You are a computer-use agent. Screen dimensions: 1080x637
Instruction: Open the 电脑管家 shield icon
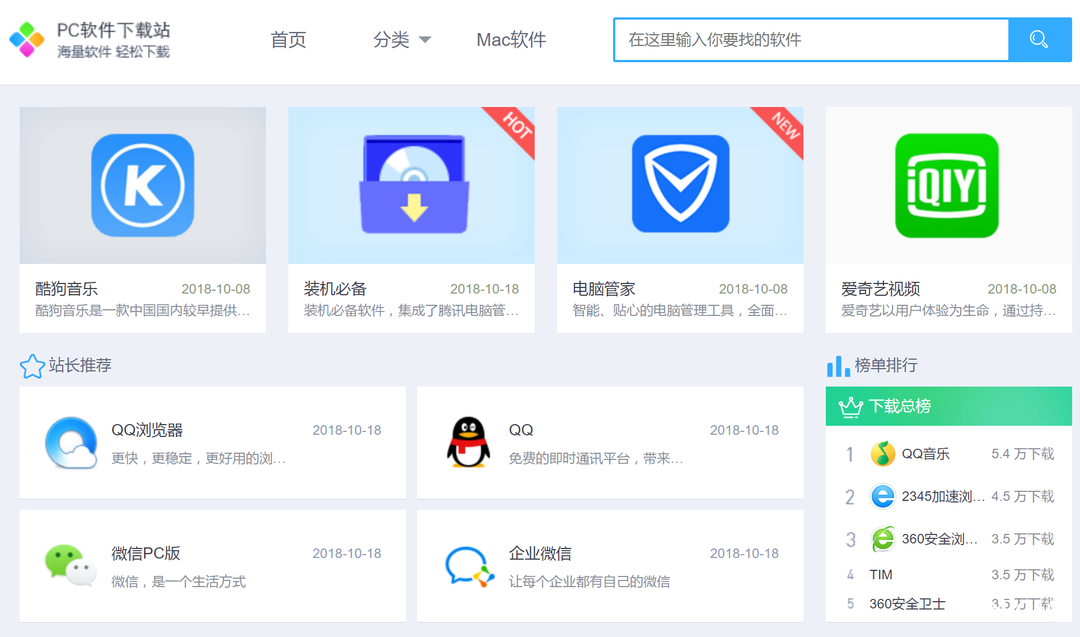pyautogui.click(x=681, y=184)
